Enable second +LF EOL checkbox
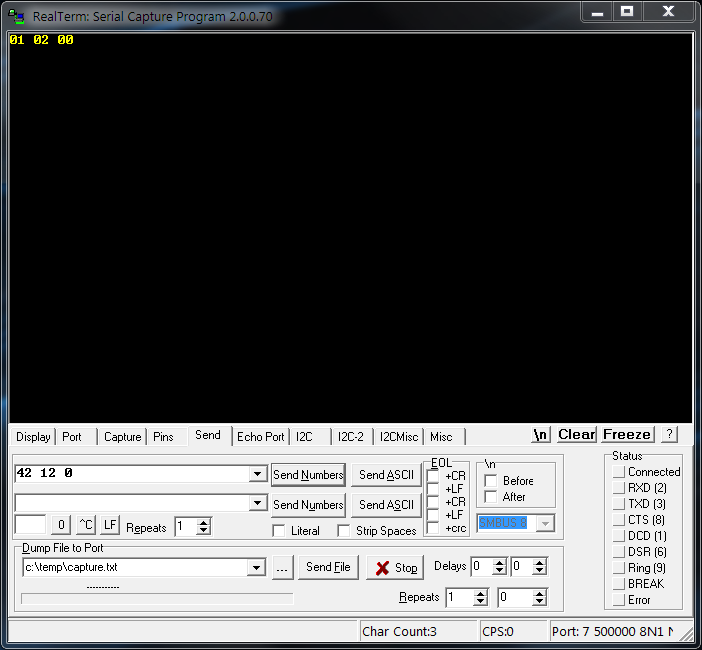 click(x=433, y=515)
